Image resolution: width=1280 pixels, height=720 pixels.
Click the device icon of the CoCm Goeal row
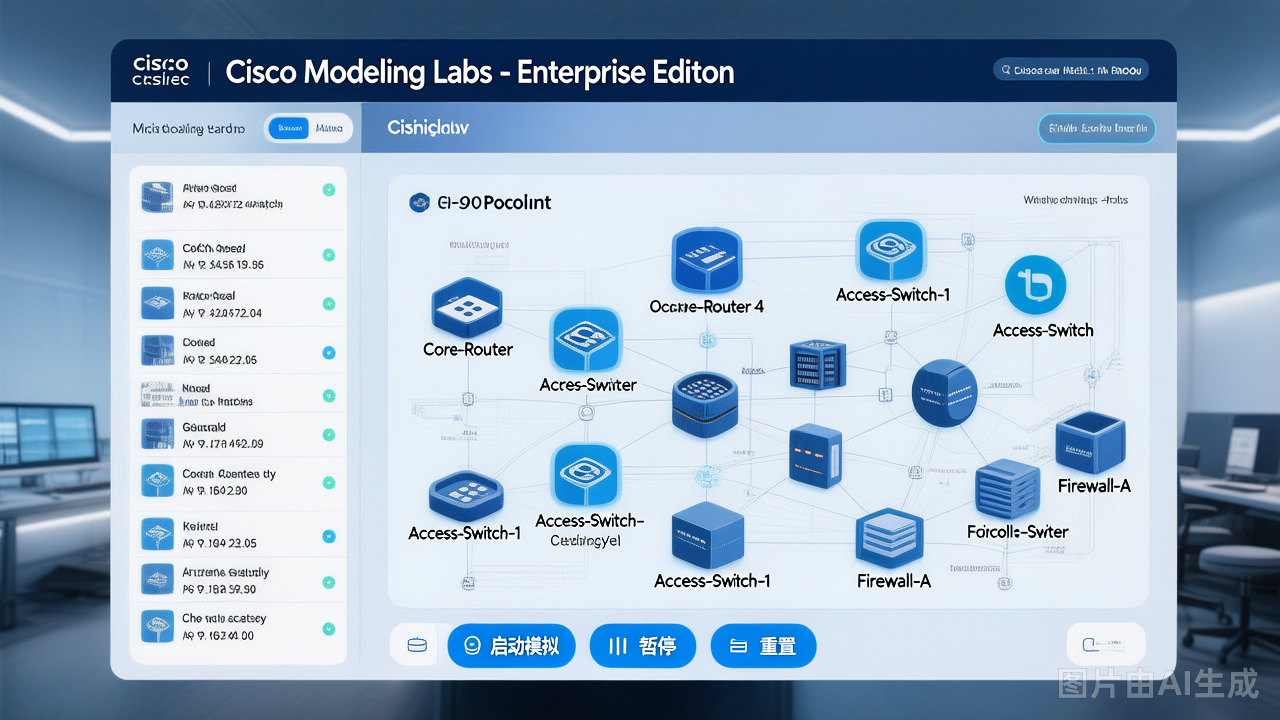[159, 255]
